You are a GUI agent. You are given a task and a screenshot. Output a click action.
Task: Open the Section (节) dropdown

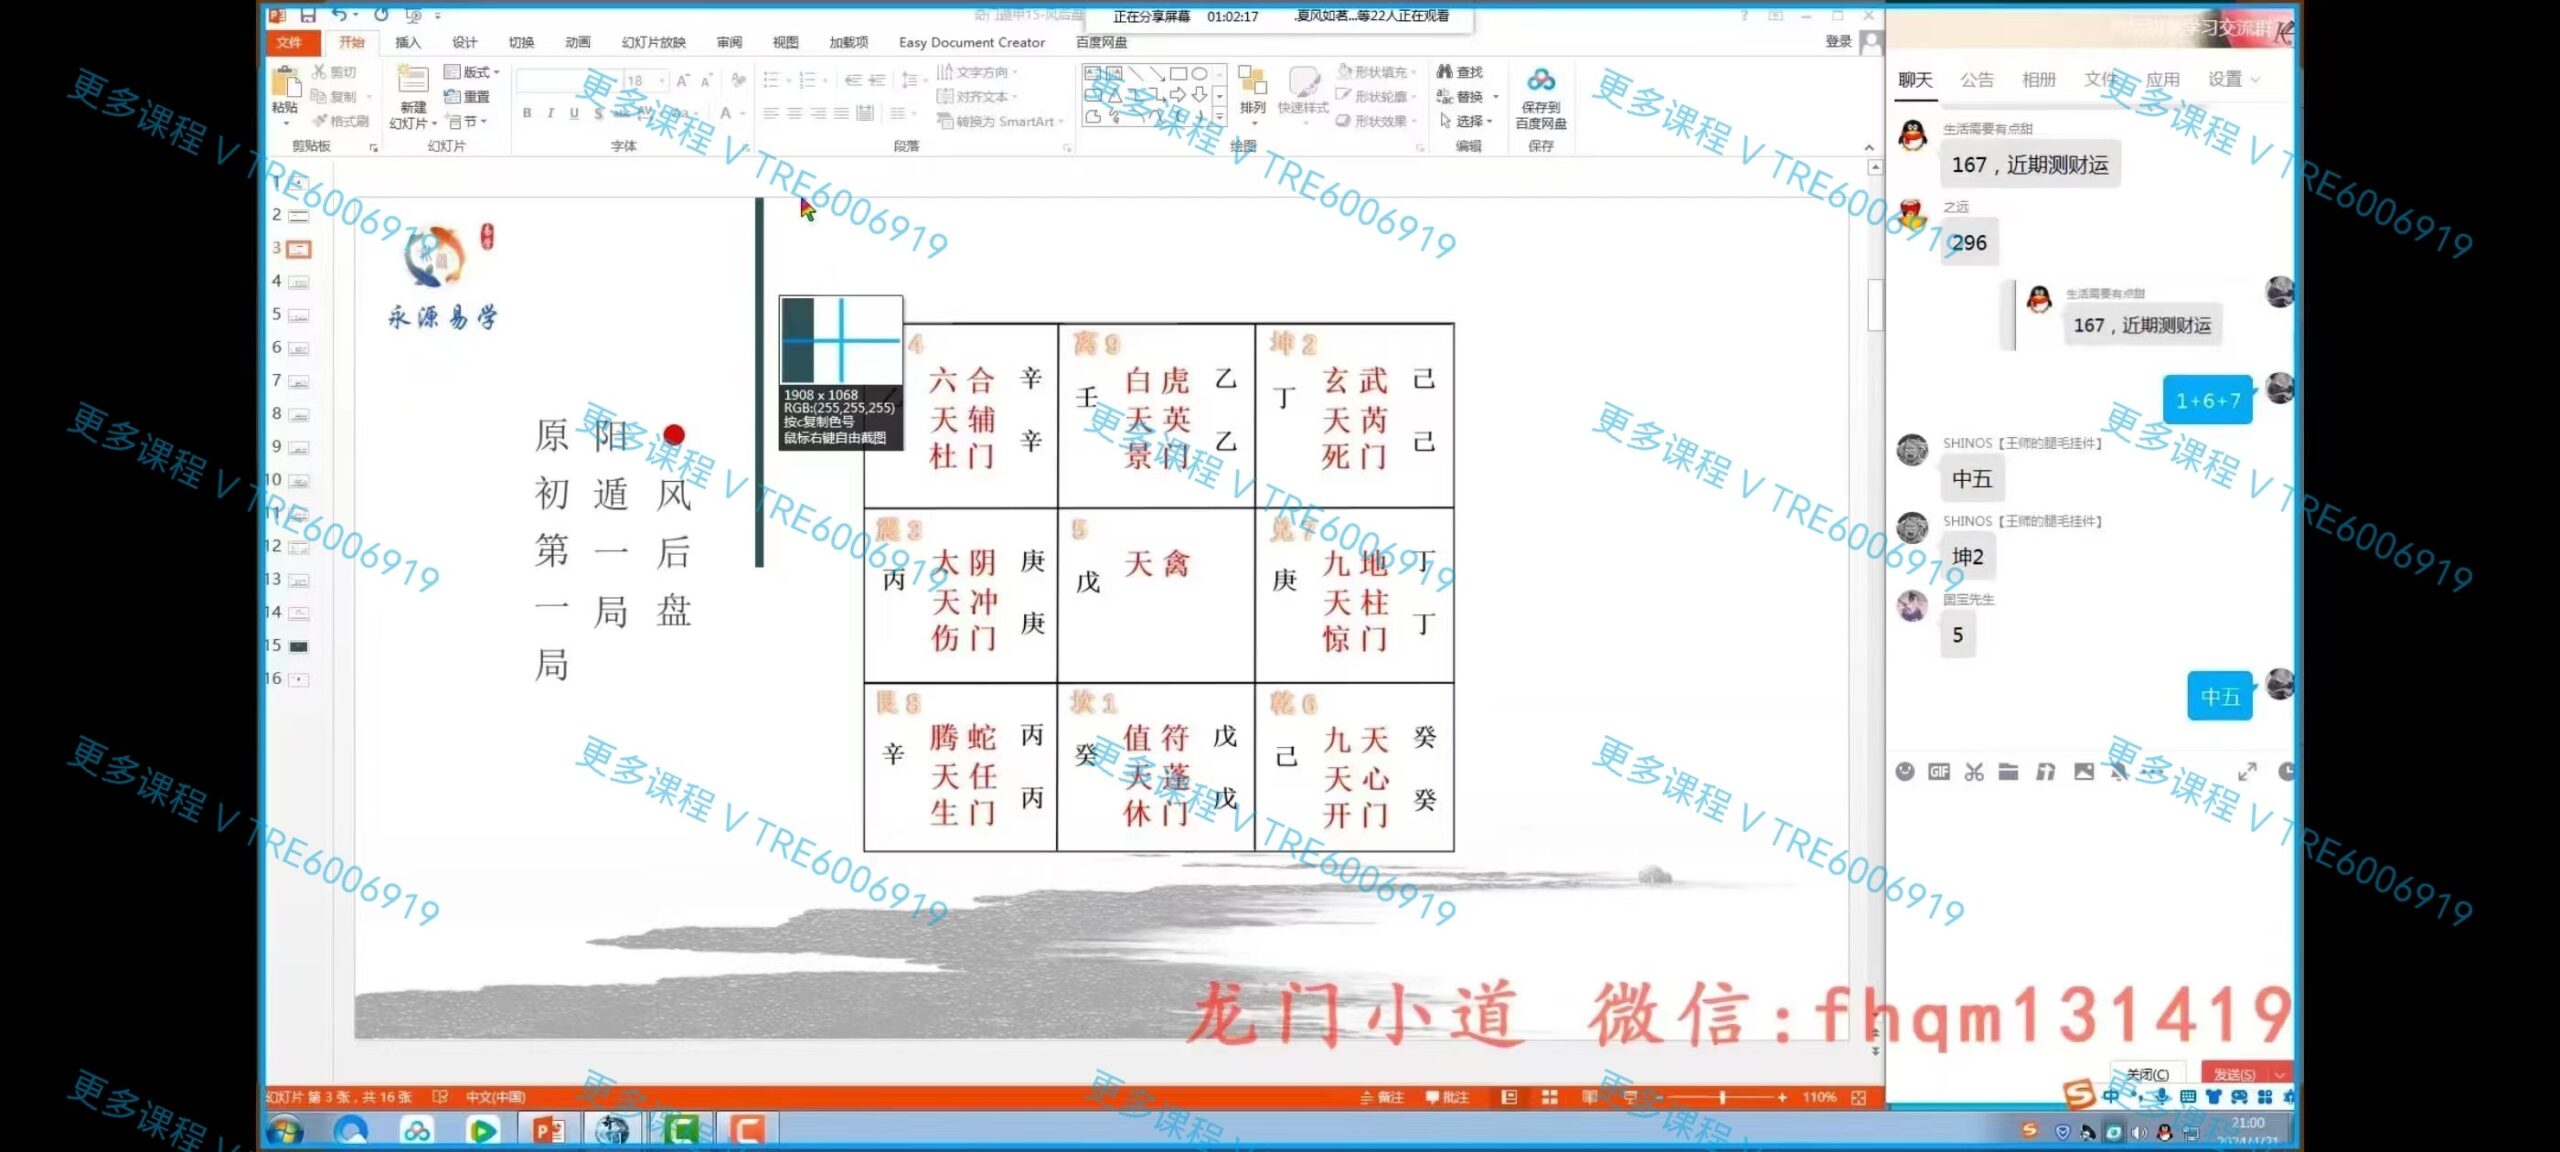466,121
